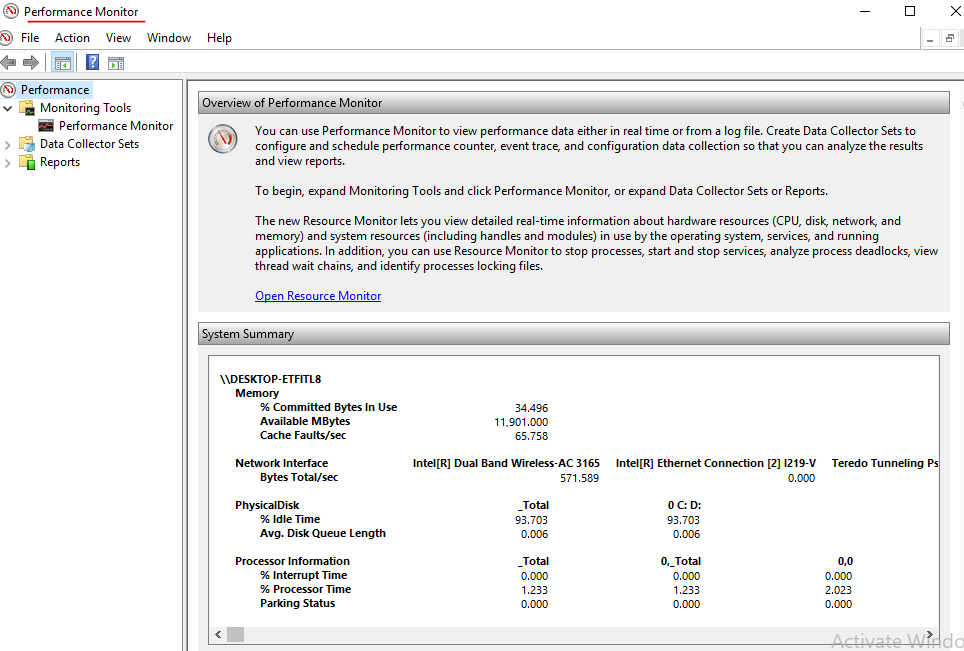Click the gauge icon in the Overview panel
This screenshot has height=651, width=964.
(223, 139)
